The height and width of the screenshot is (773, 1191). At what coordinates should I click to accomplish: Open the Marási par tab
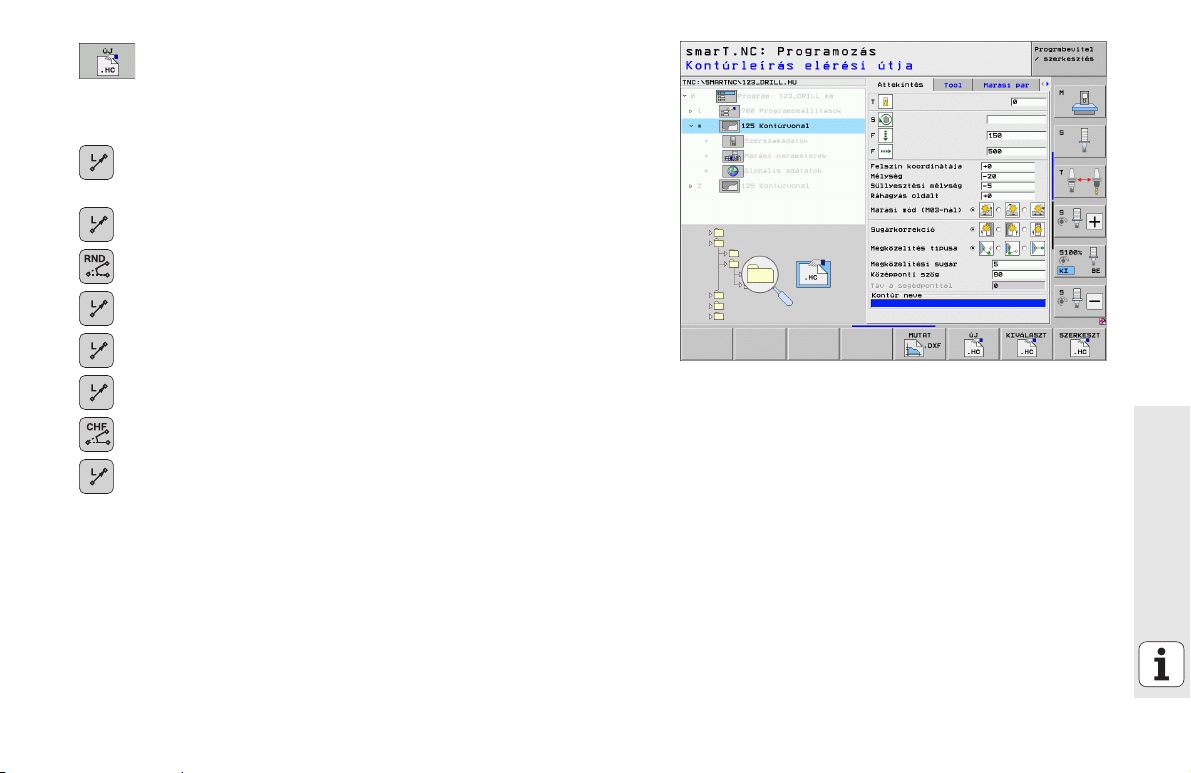1005,85
